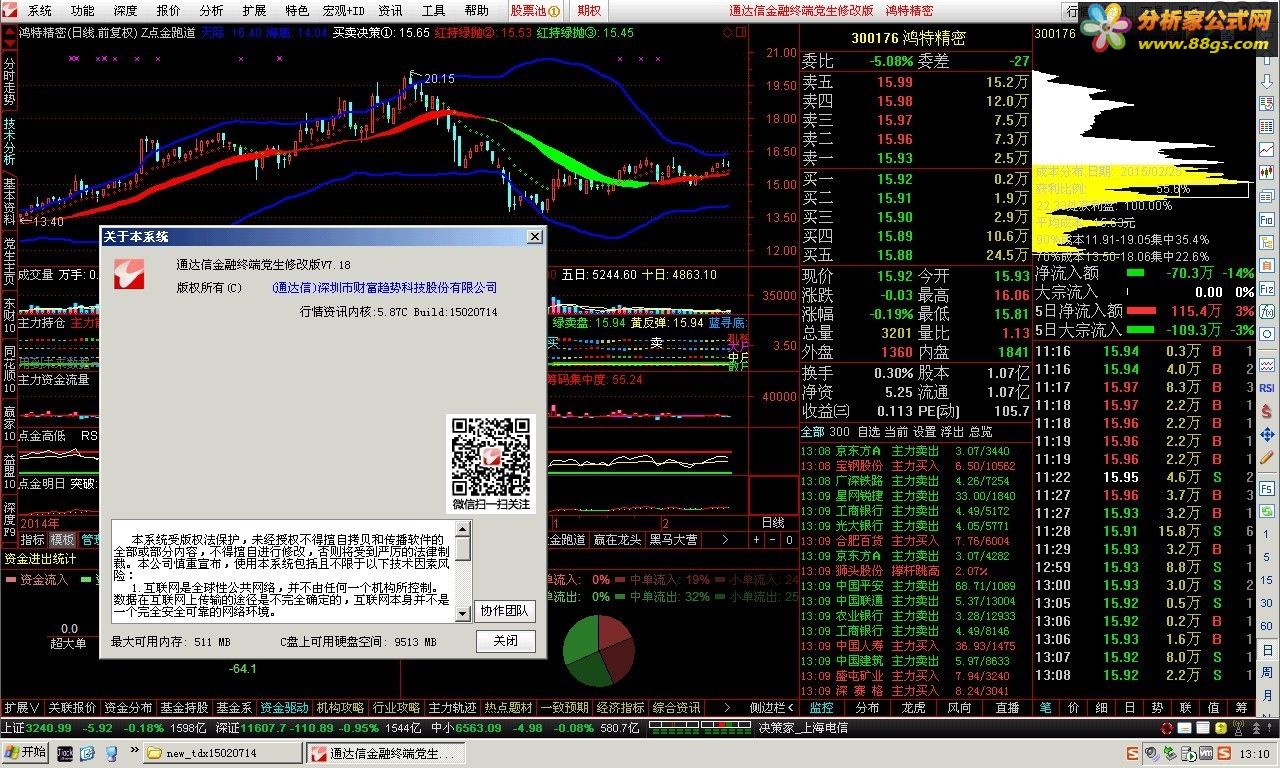The width and height of the screenshot is (1280, 768).
Task: Click yellow lock icon in status bar
Action: tap(1221, 728)
